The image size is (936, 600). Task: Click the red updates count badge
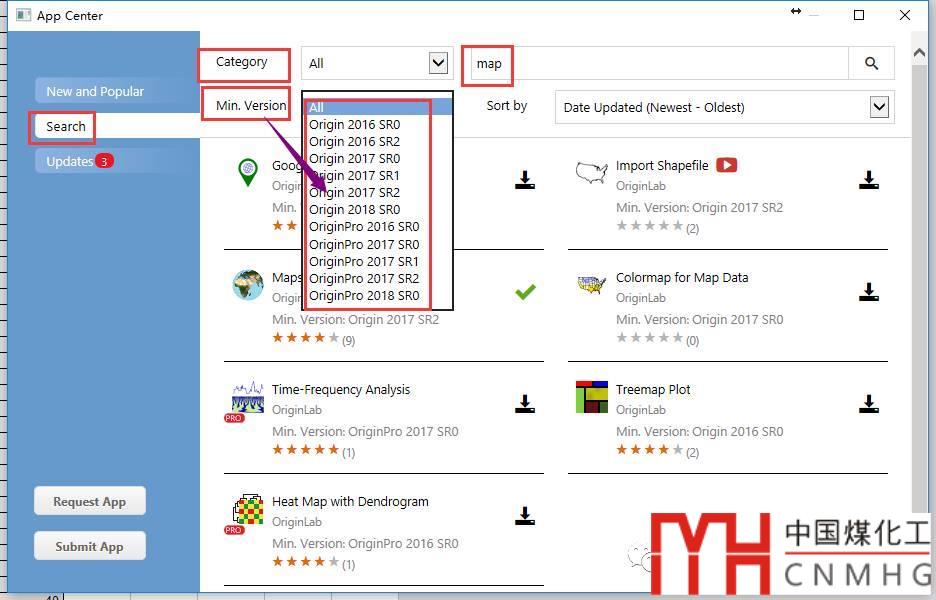click(x=104, y=161)
